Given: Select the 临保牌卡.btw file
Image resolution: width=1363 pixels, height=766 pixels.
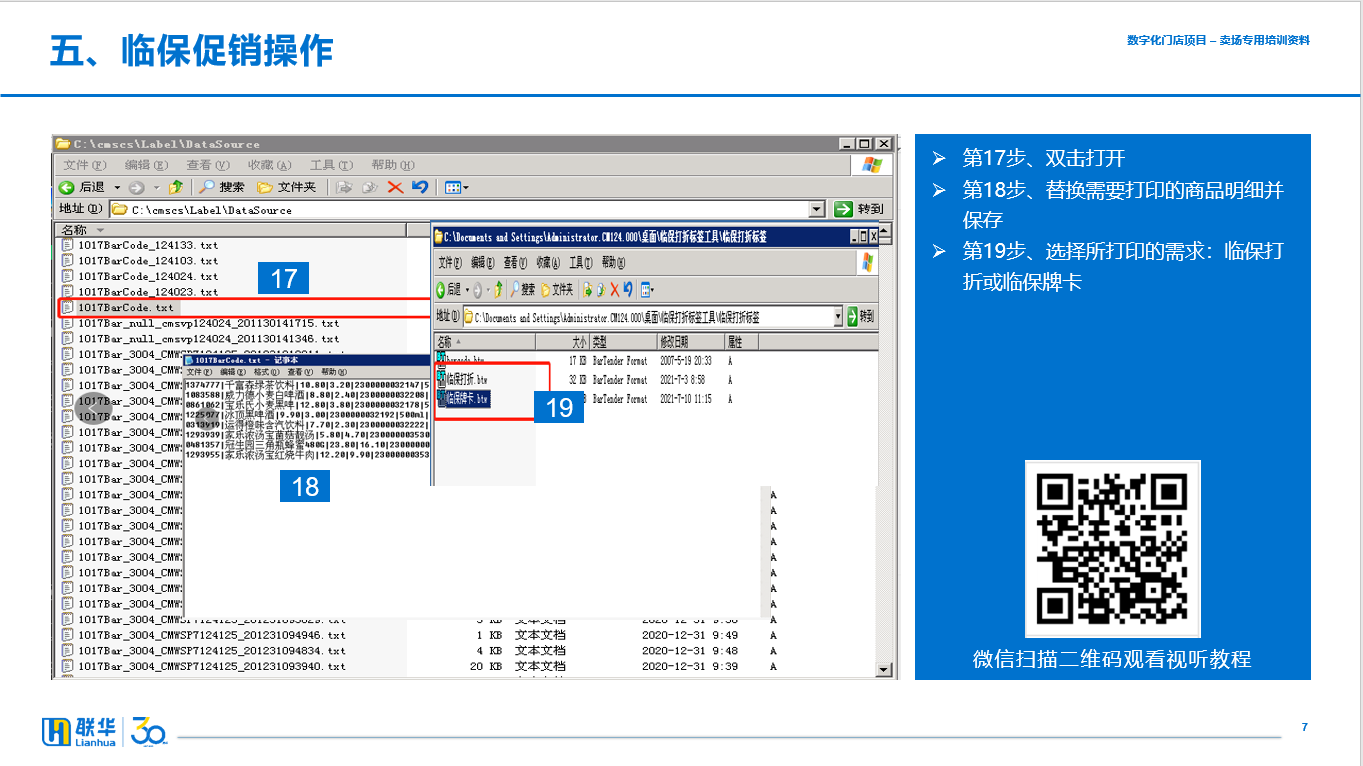Looking at the screenshot, I should (467, 399).
